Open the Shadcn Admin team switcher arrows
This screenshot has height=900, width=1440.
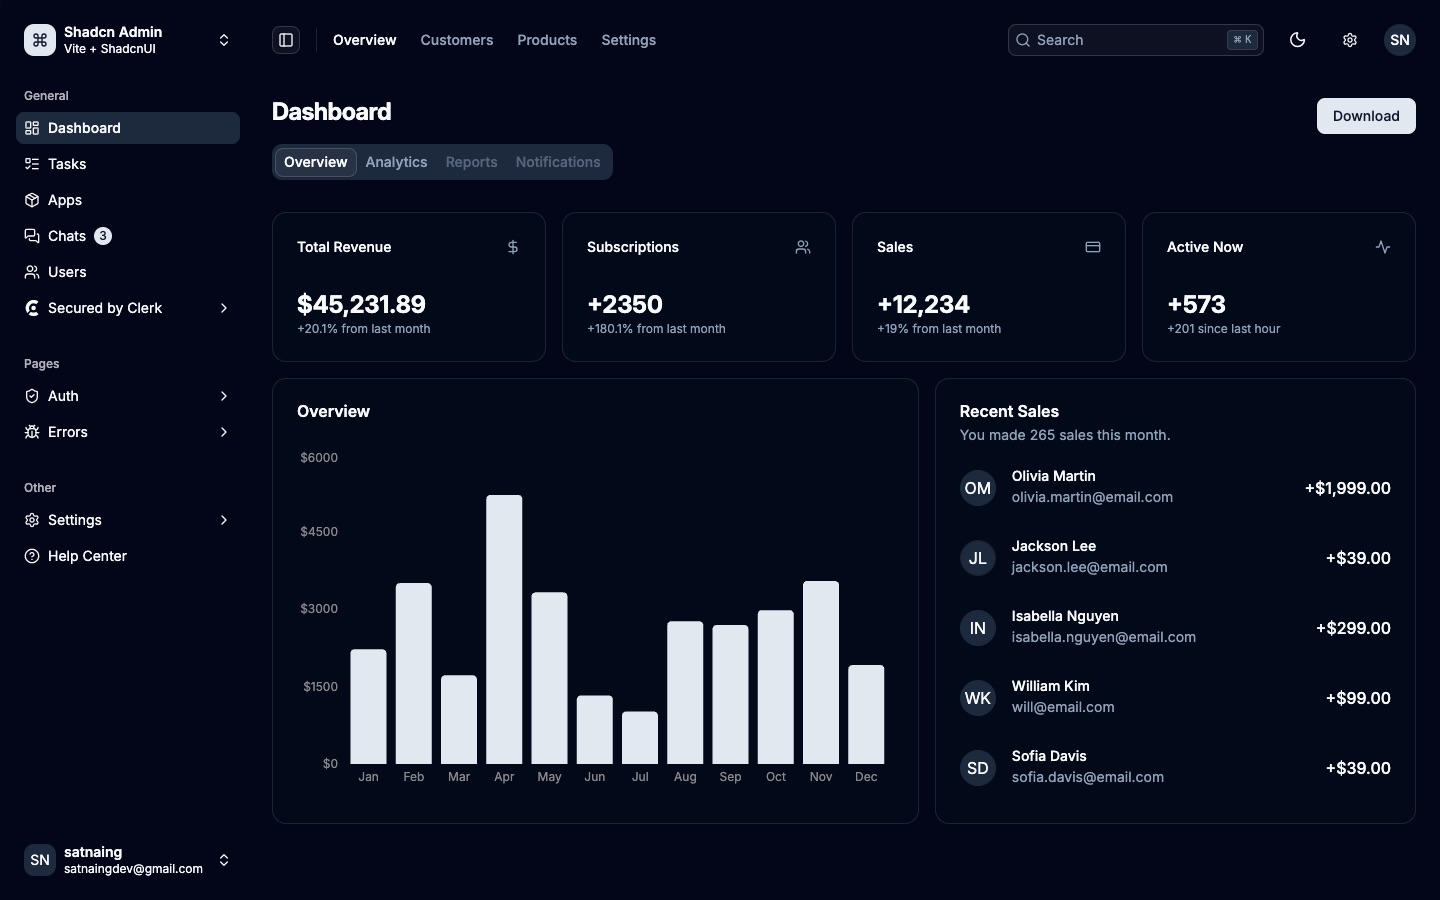click(x=224, y=40)
